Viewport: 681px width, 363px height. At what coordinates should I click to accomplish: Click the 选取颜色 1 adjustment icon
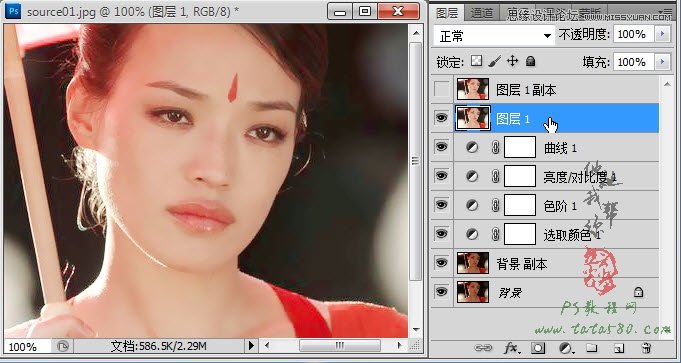pyautogui.click(x=472, y=234)
